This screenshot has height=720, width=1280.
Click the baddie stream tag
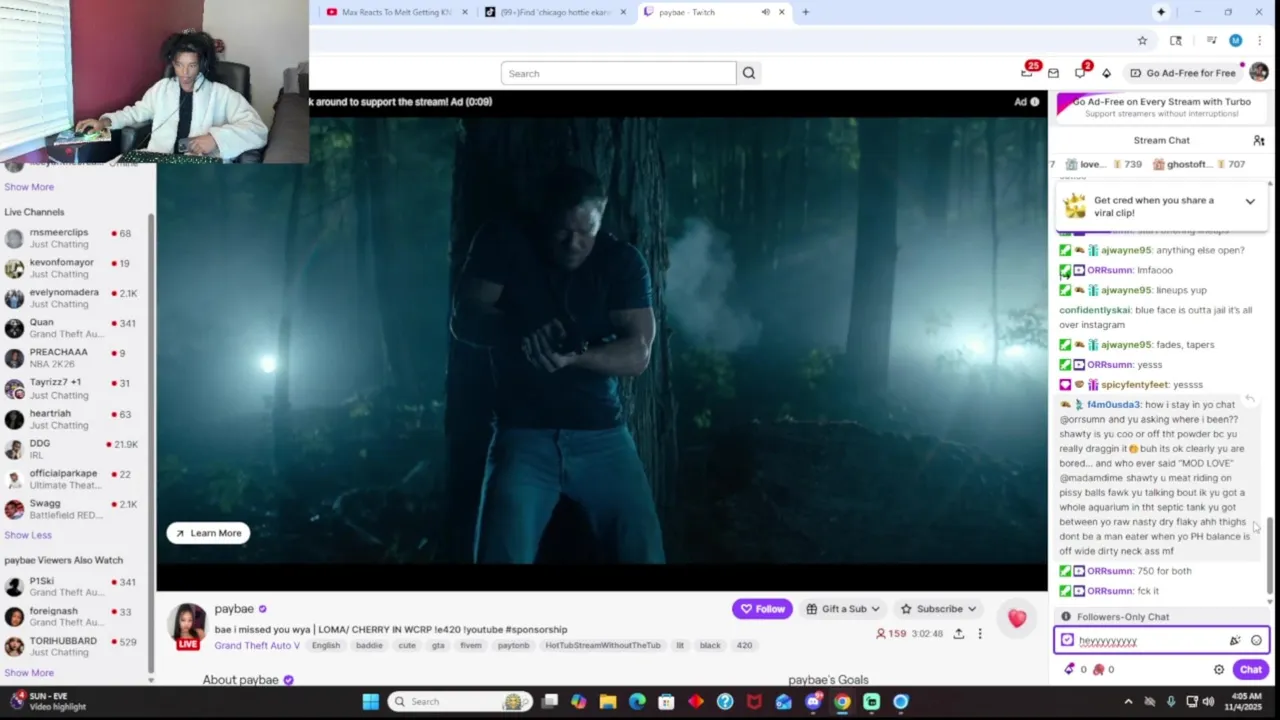point(369,646)
